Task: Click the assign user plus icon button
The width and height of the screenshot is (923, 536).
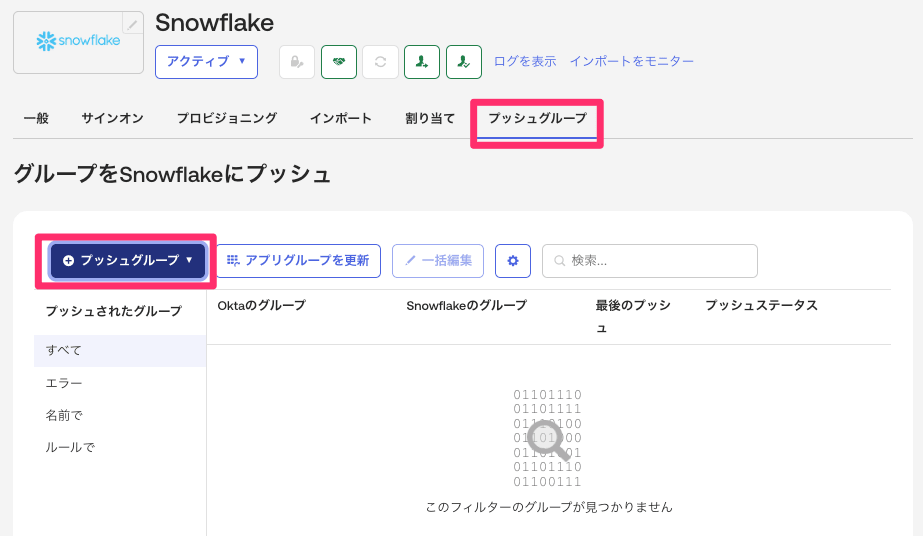Action: click(x=422, y=62)
